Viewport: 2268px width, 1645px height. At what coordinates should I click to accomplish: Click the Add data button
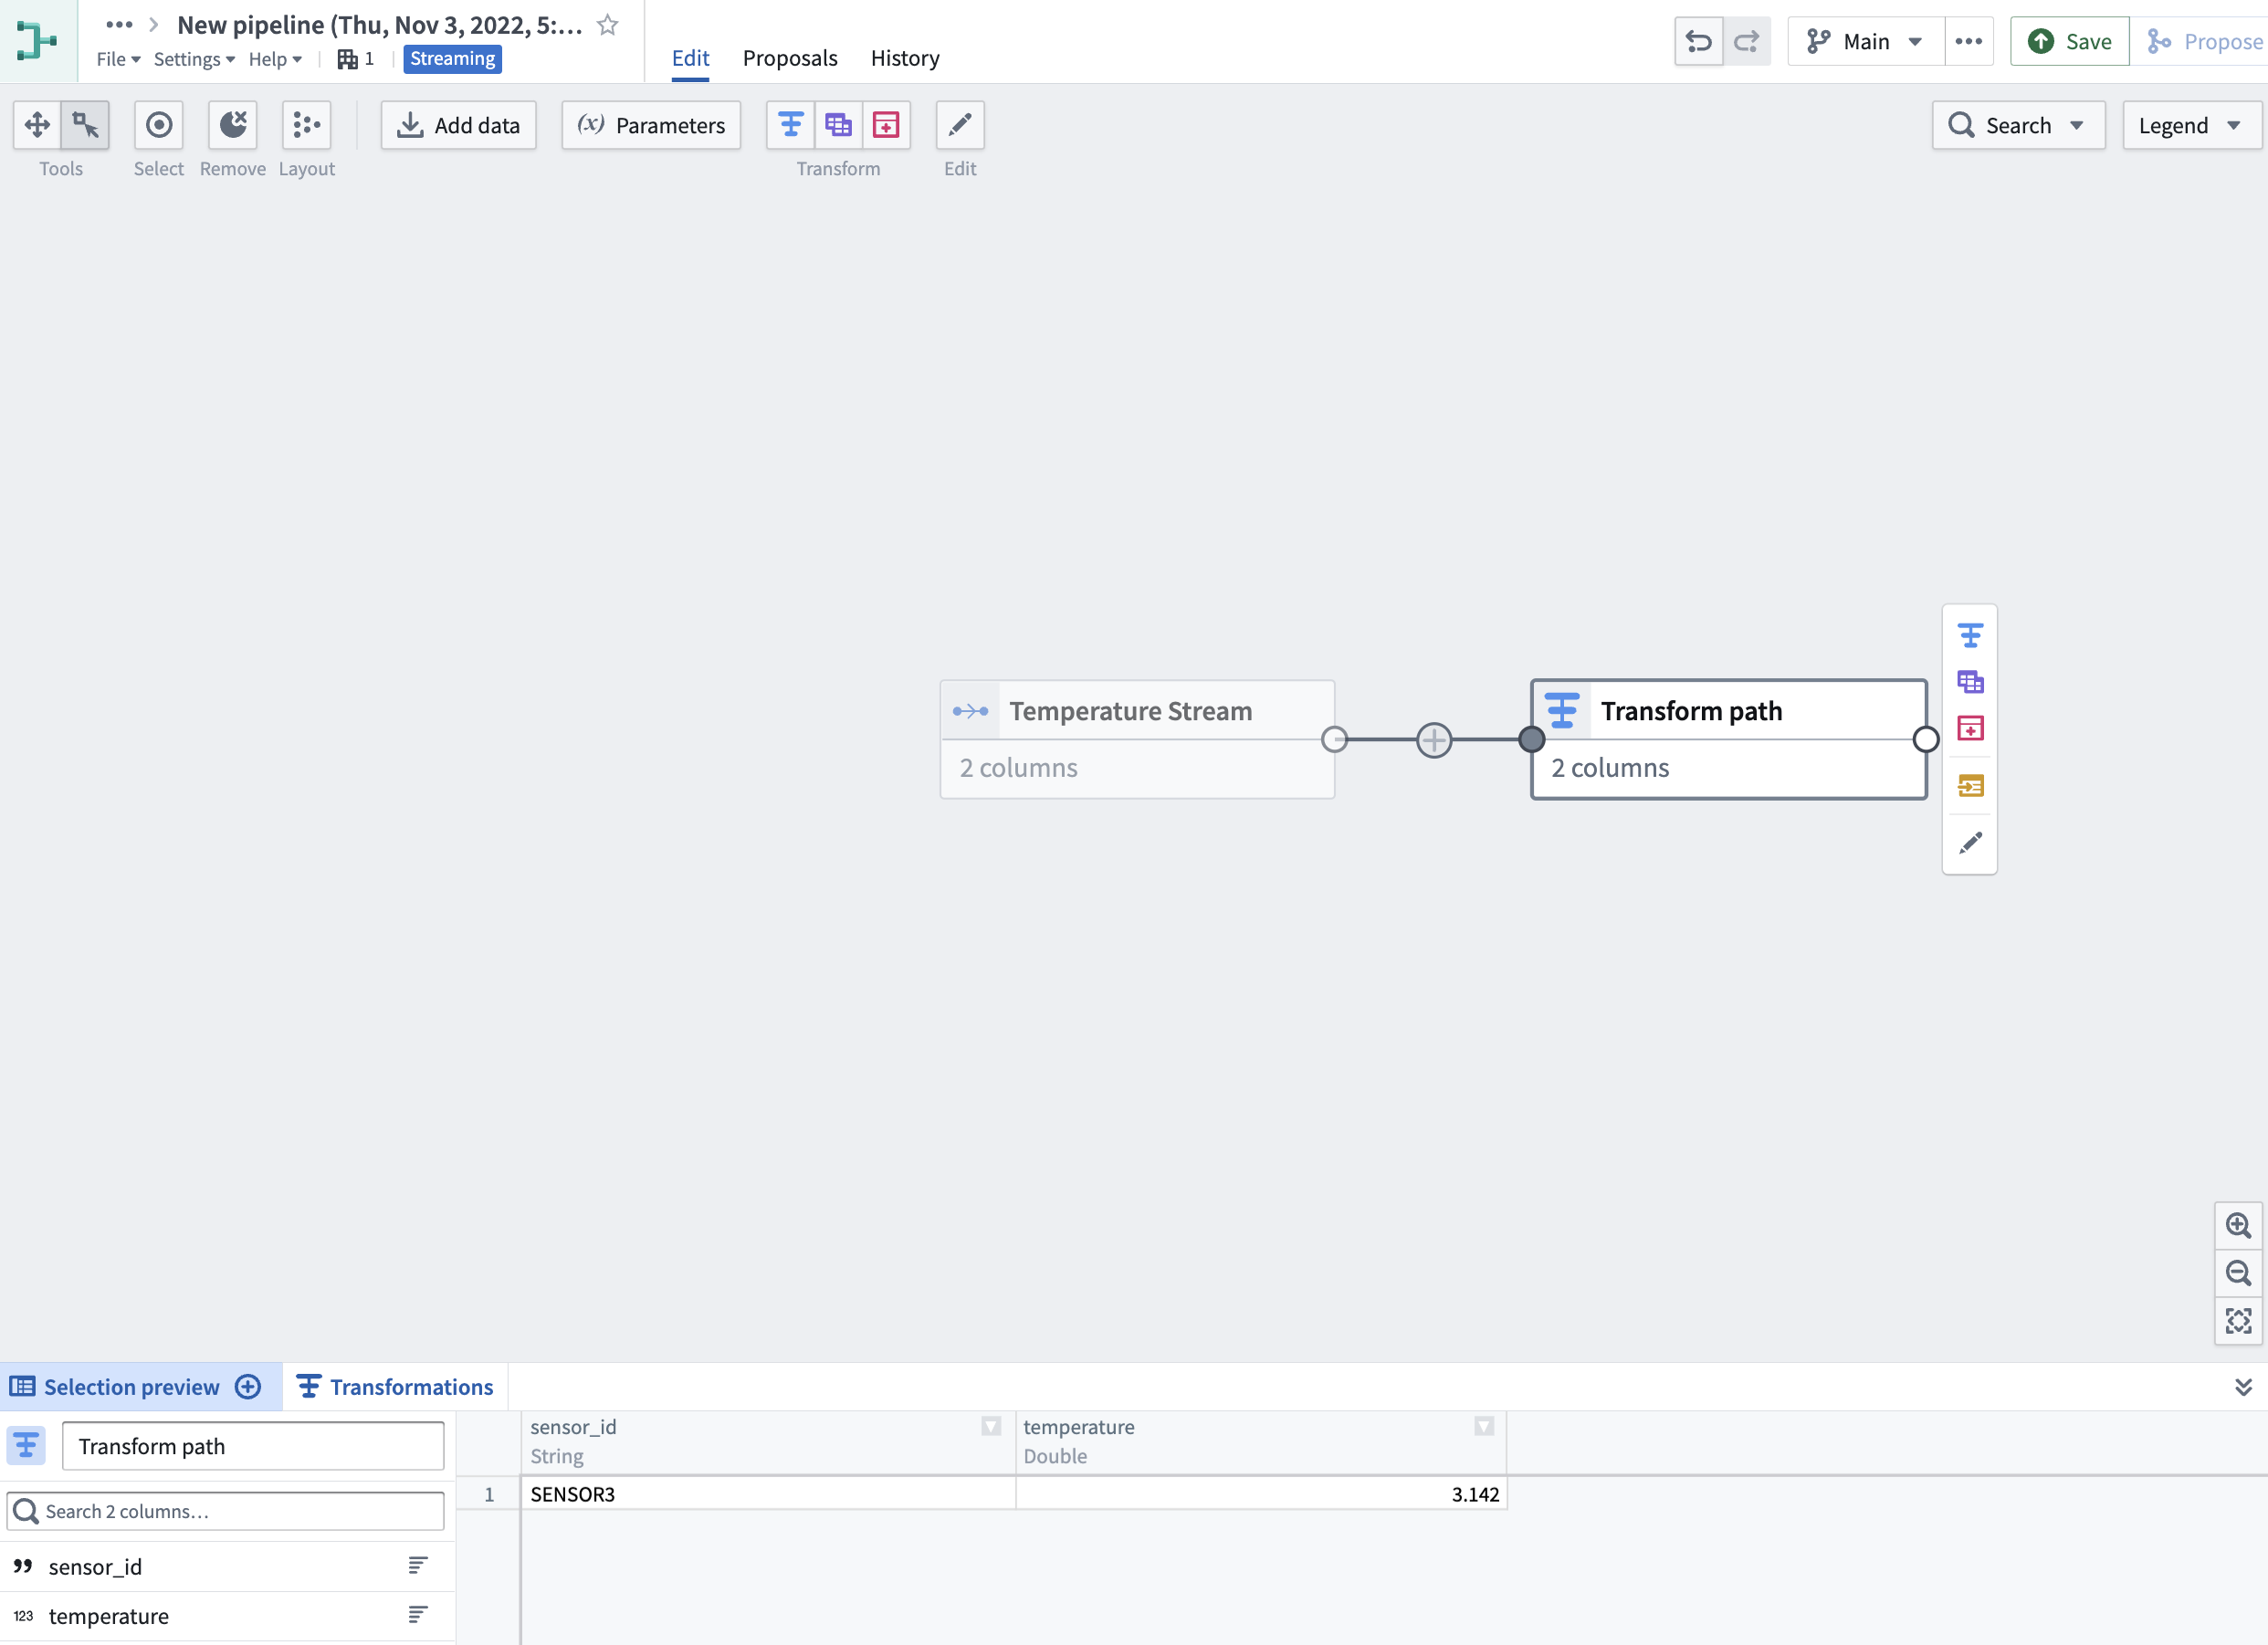coord(458,125)
